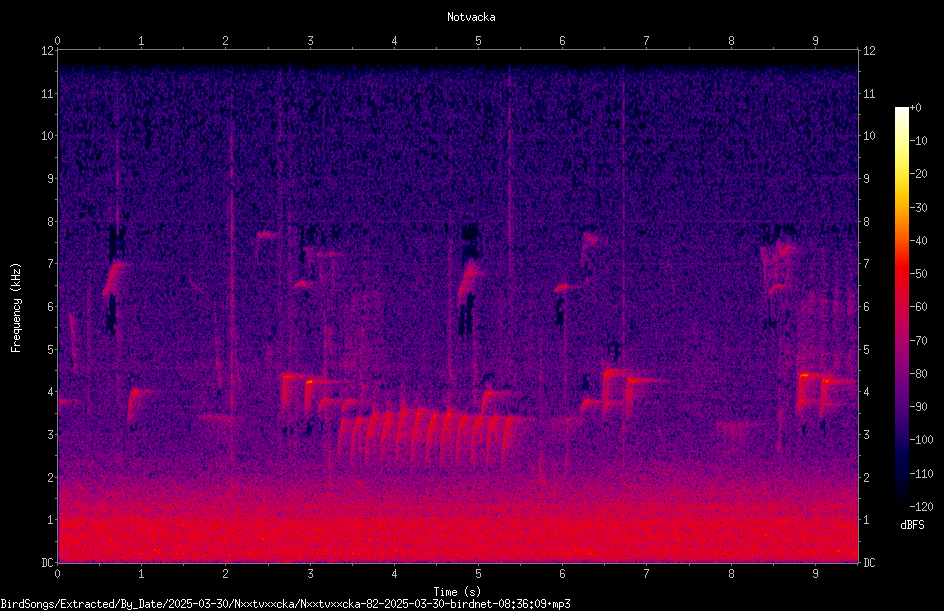Click the 9-second tick on the top time axis
This screenshot has height=611, width=944.
click(815, 40)
